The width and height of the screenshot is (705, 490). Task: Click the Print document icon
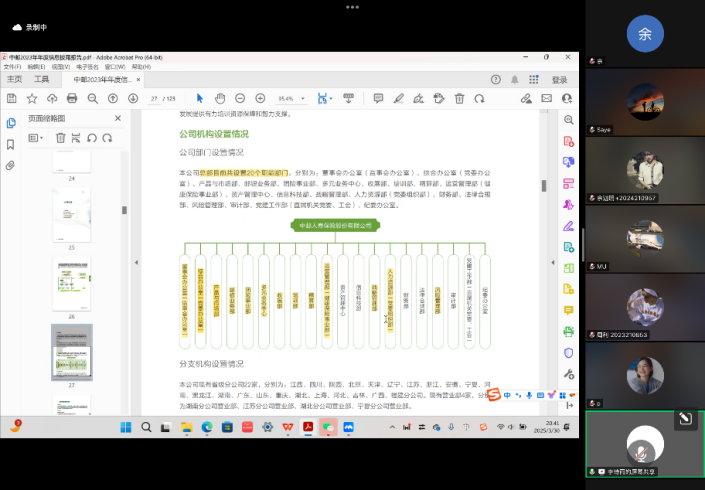pyautogui.click(x=72, y=98)
